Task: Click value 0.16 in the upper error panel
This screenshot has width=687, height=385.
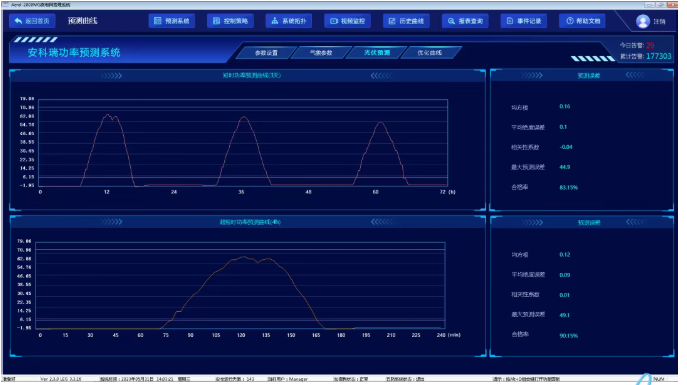Action: point(565,106)
